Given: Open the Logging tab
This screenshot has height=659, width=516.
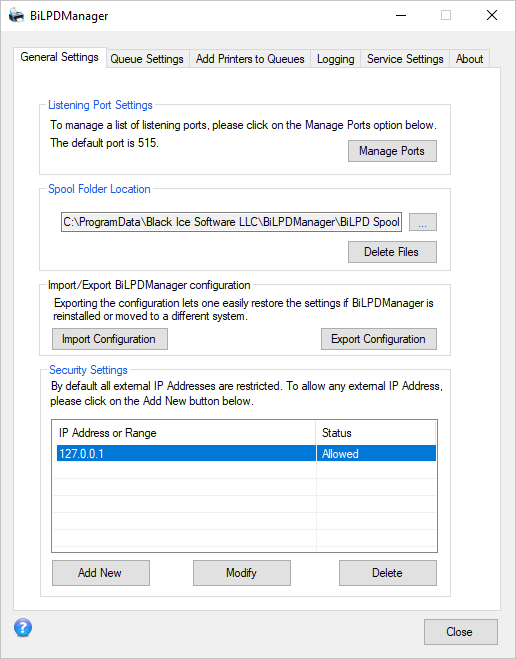Looking at the screenshot, I should (335, 59).
